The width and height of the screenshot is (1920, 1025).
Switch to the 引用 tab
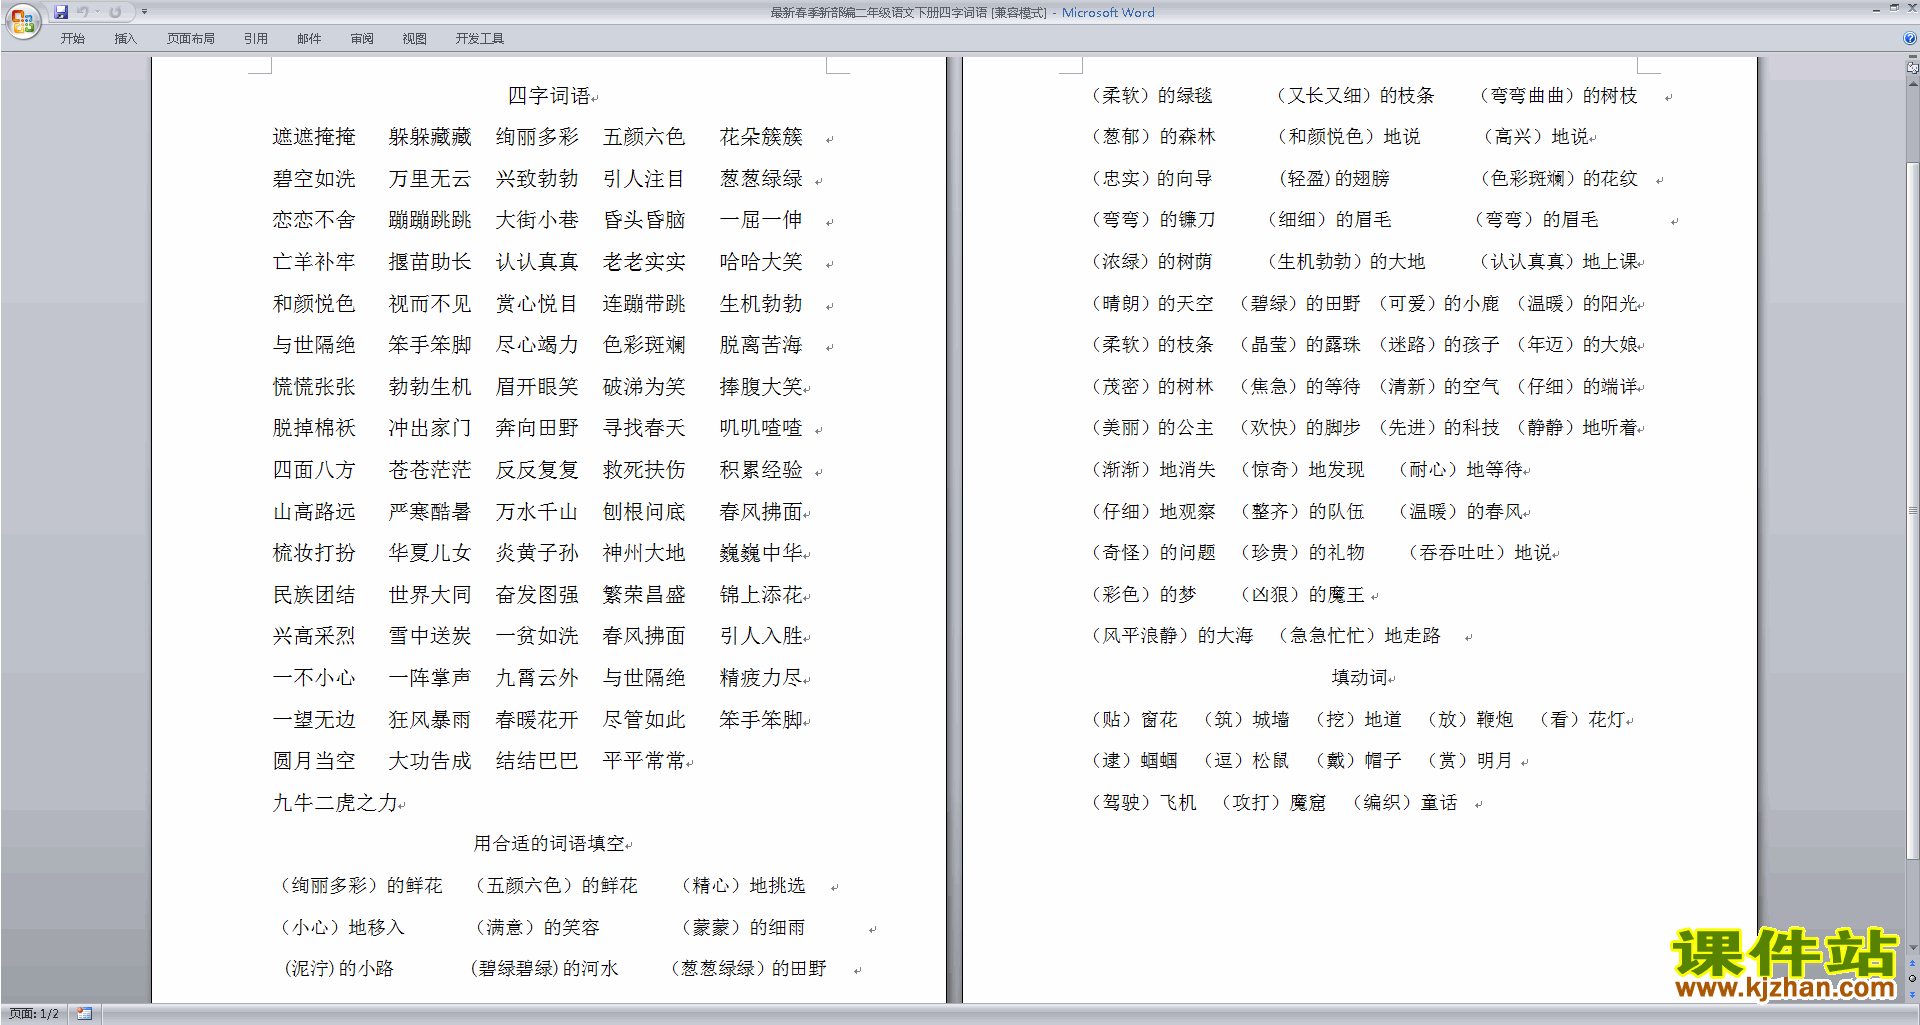(256, 39)
